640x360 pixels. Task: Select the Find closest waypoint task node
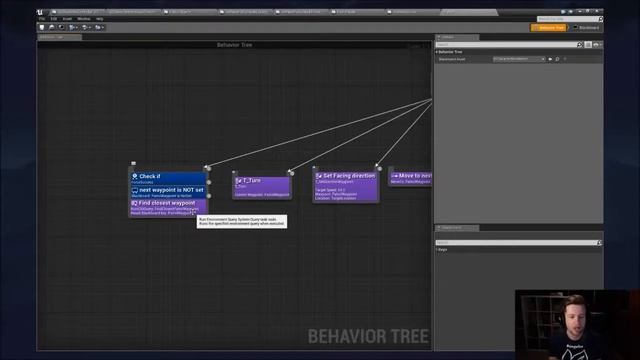click(168, 208)
